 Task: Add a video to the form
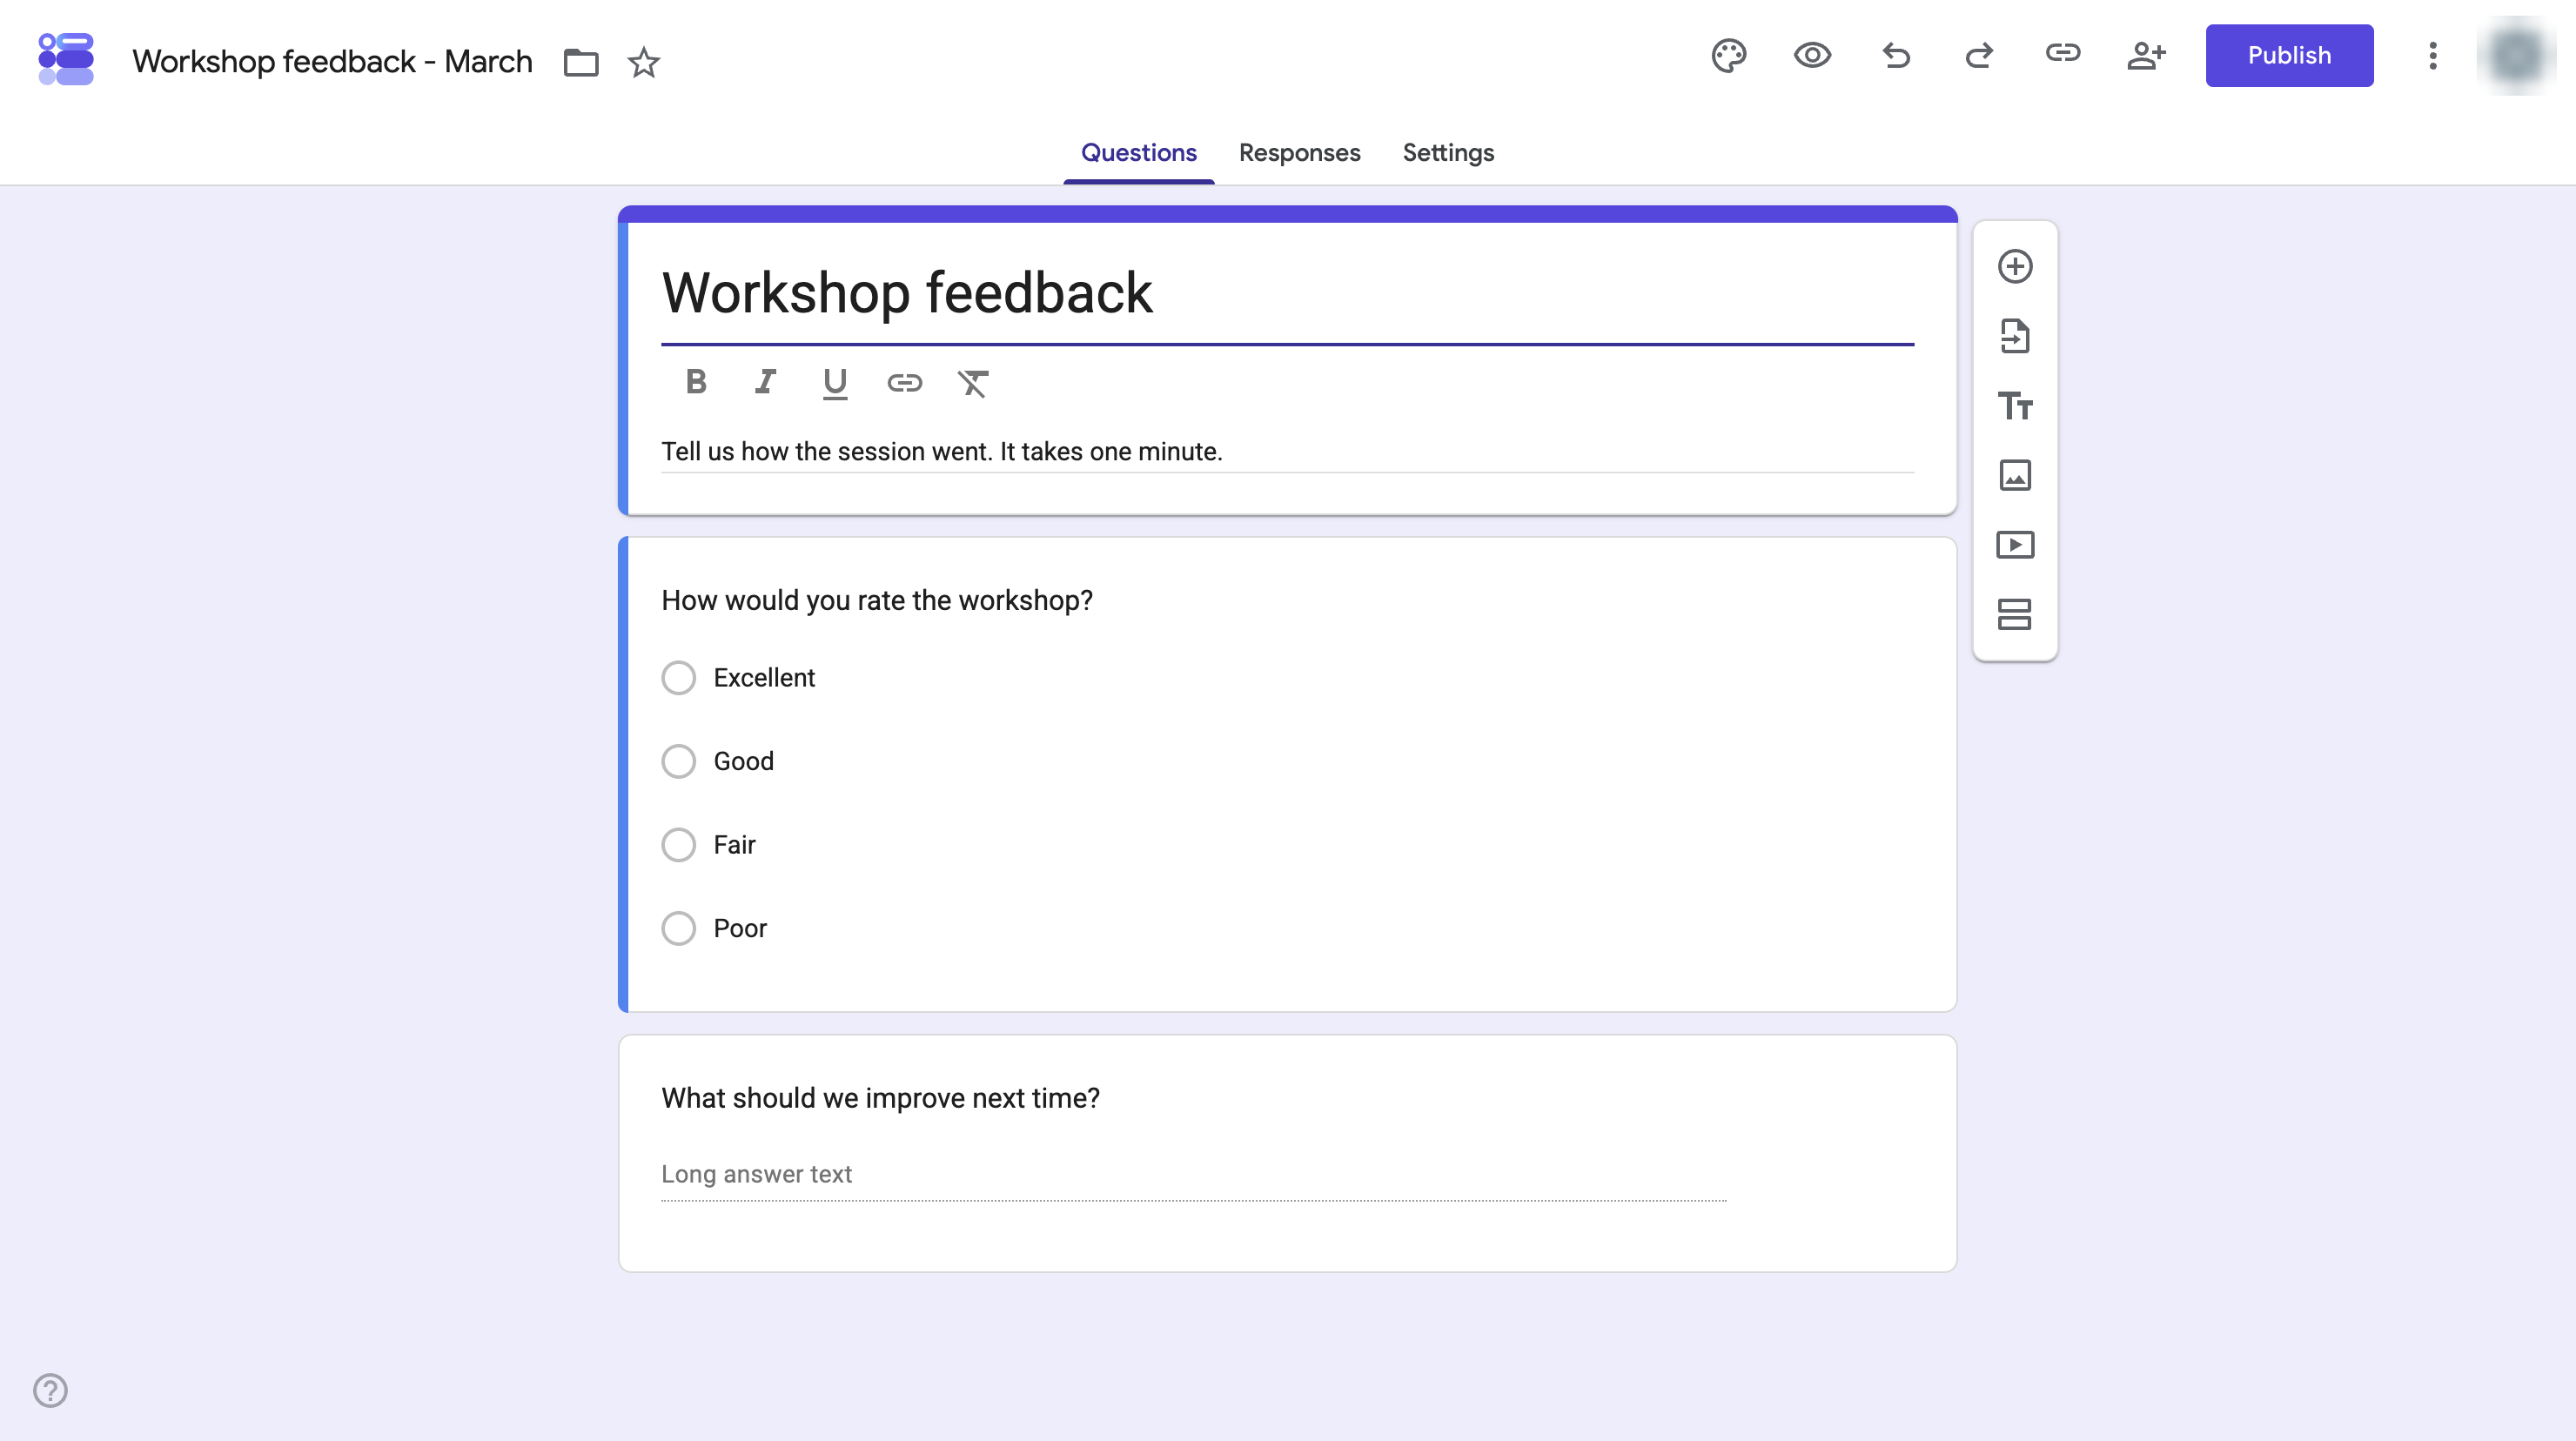click(2015, 545)
